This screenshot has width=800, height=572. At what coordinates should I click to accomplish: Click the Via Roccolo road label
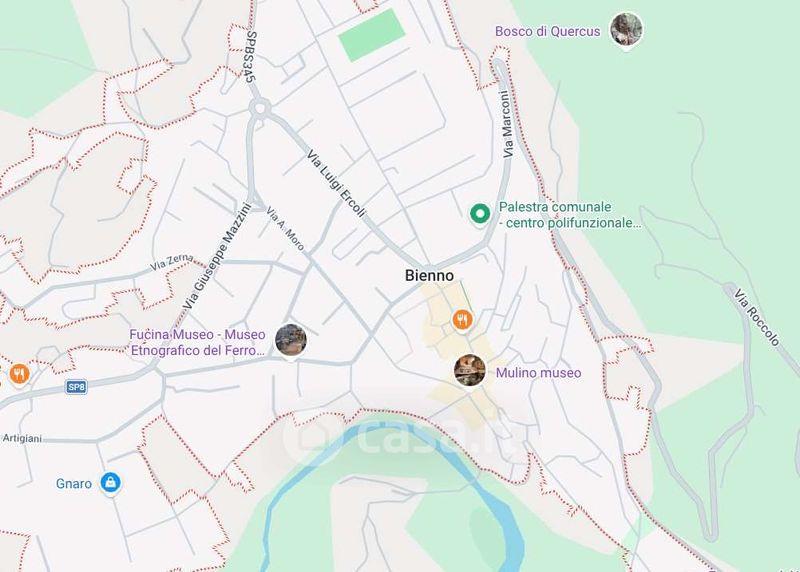coord(757,317)
